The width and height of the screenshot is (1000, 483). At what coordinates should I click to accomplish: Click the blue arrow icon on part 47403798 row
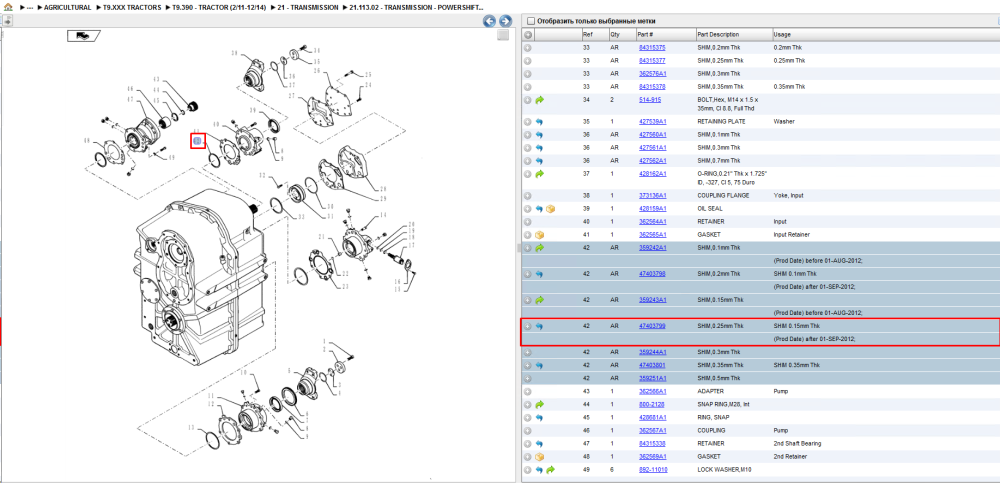coord(539,274)
